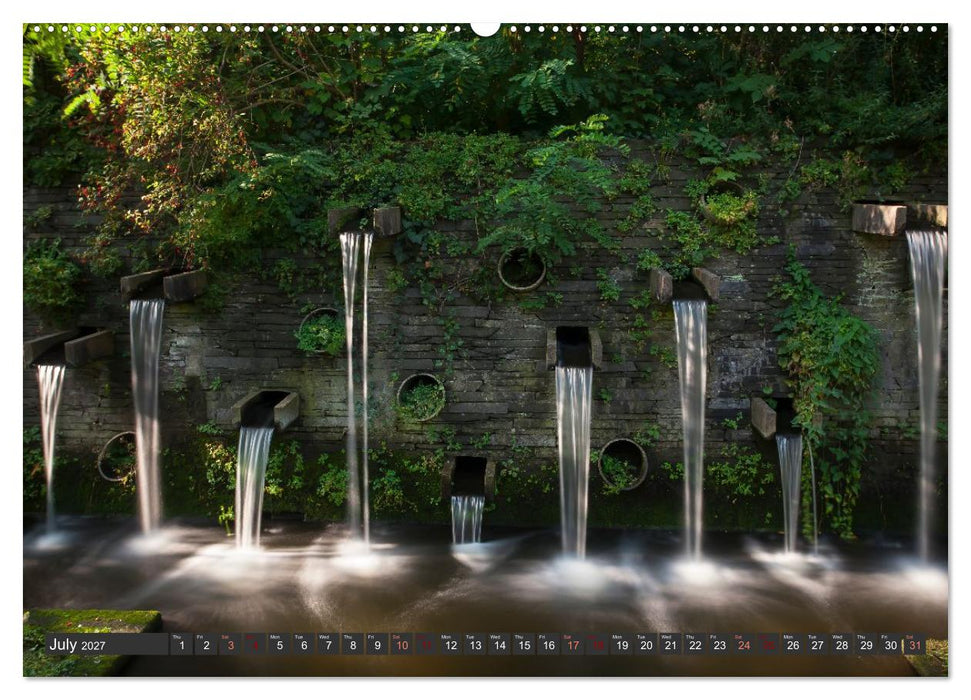Select the Thu 22 date cell
Image resolution: width=971 pixels, height=700 pixels.
click(695, 644)
